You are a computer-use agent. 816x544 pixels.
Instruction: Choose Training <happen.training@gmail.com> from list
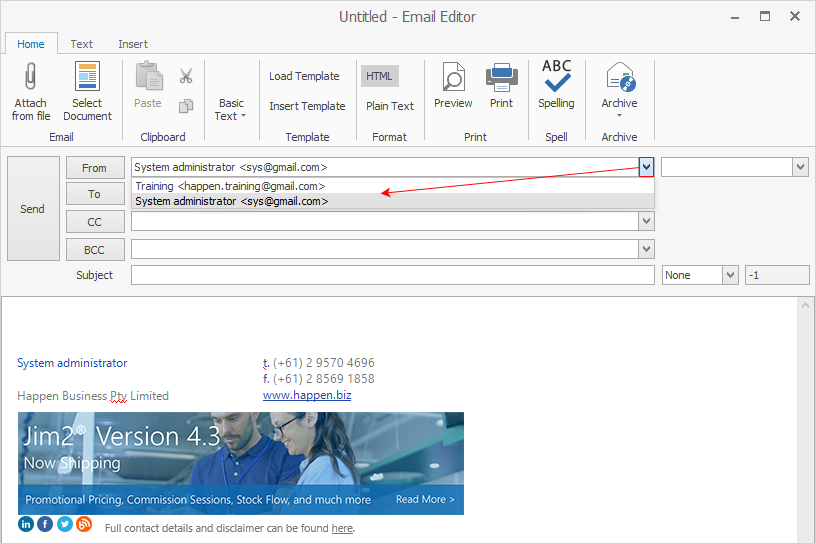point(393,186)
